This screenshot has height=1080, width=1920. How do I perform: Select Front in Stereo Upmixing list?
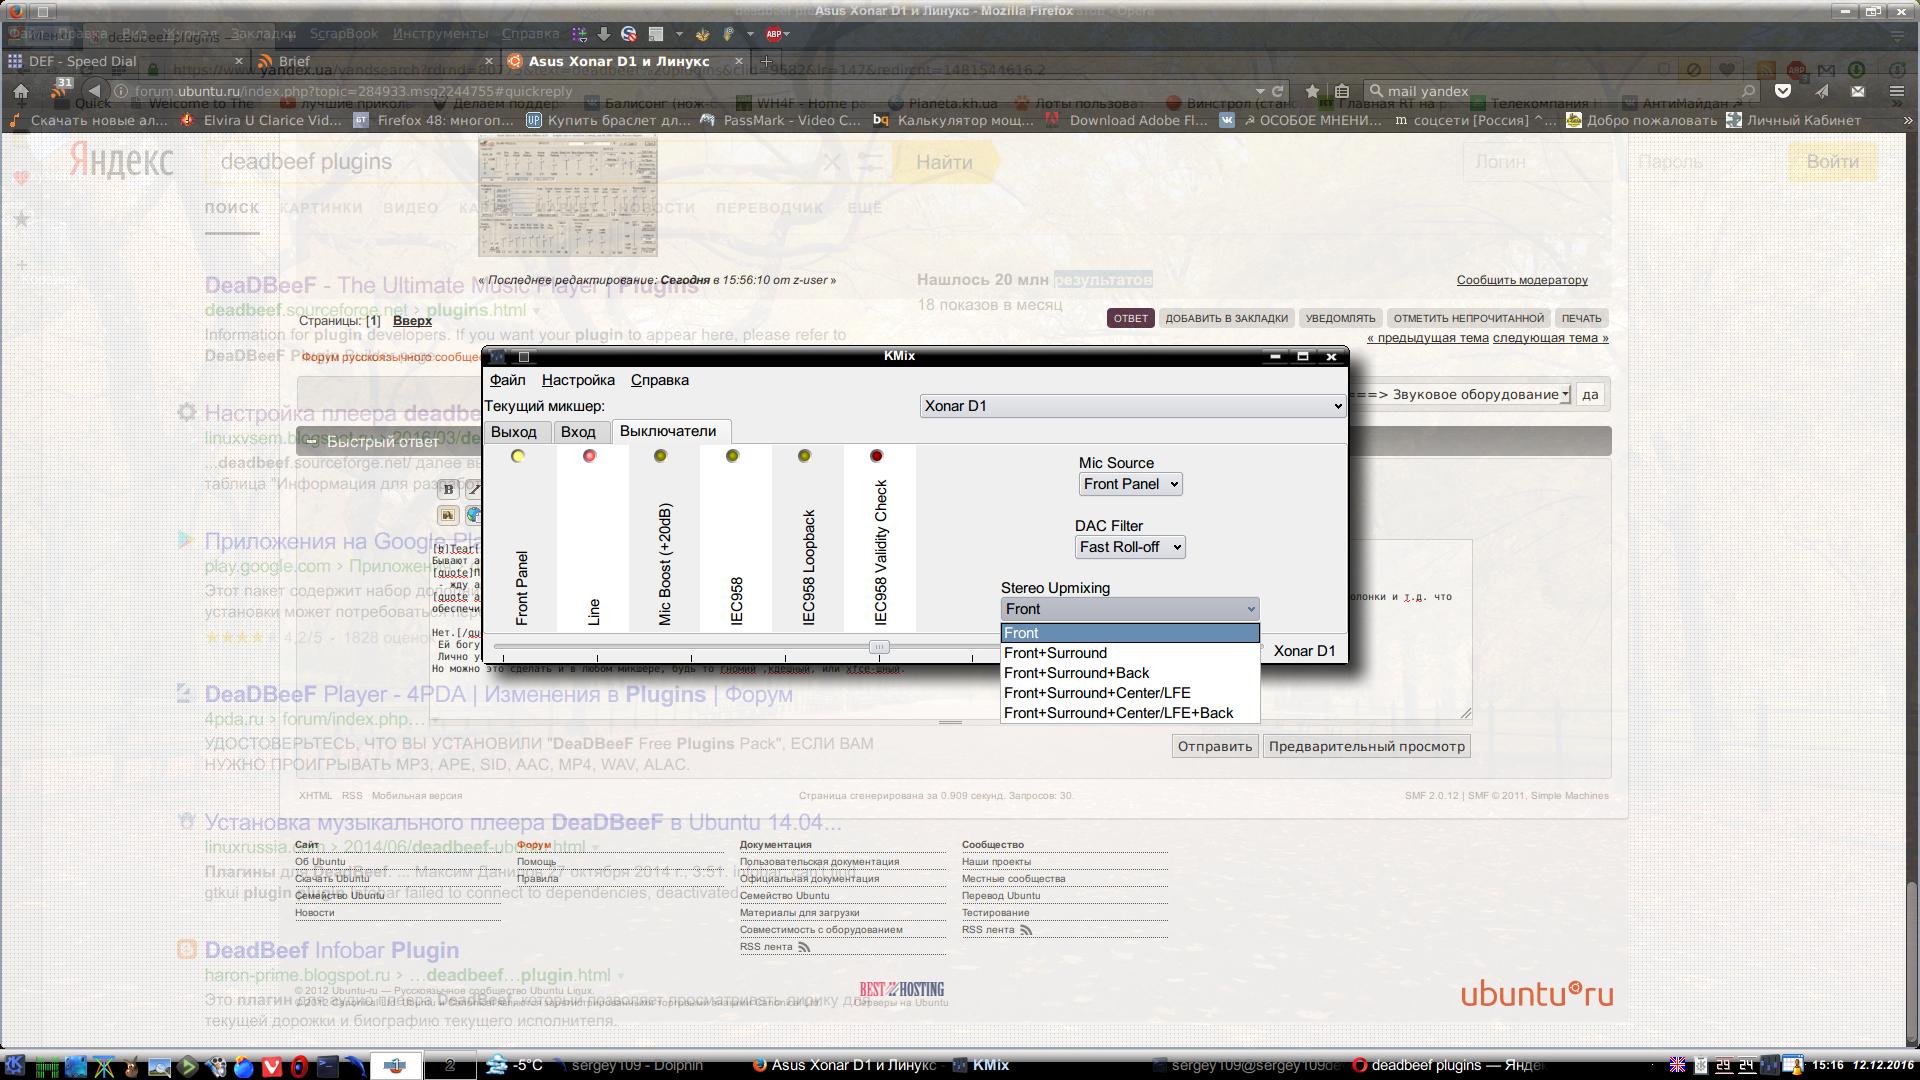(1130, 633)
